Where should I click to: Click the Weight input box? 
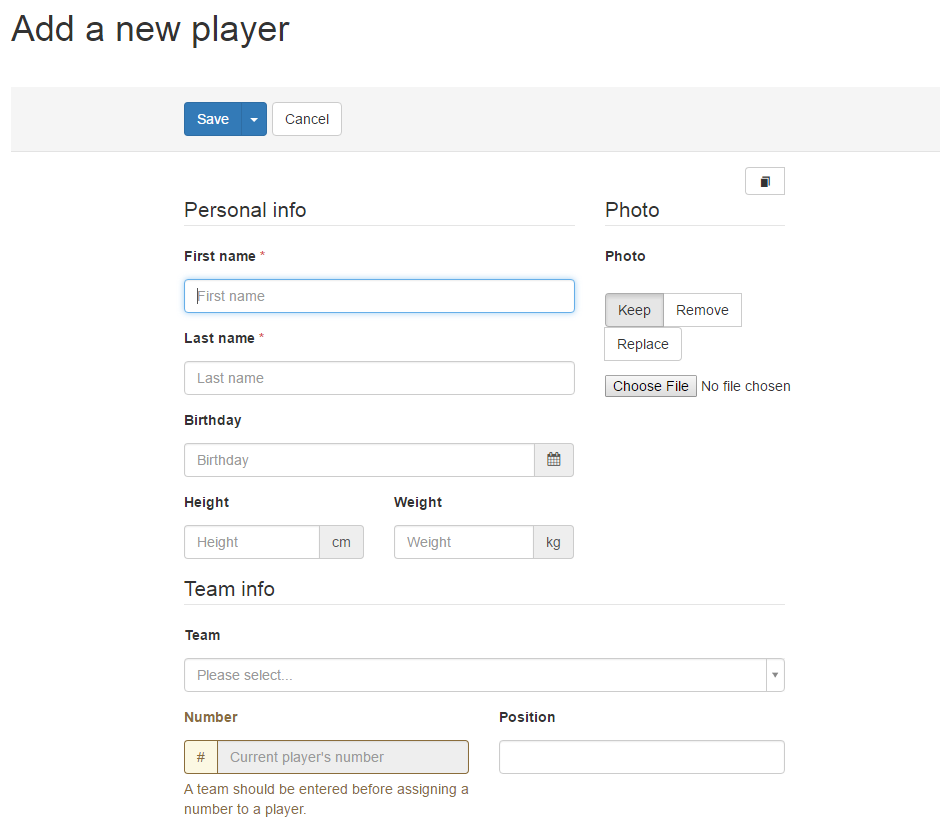pyautogui.click(x=463, y=542)
